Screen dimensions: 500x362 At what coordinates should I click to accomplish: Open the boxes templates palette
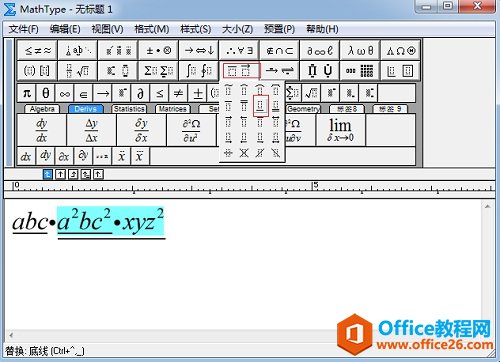click(401, 70)
